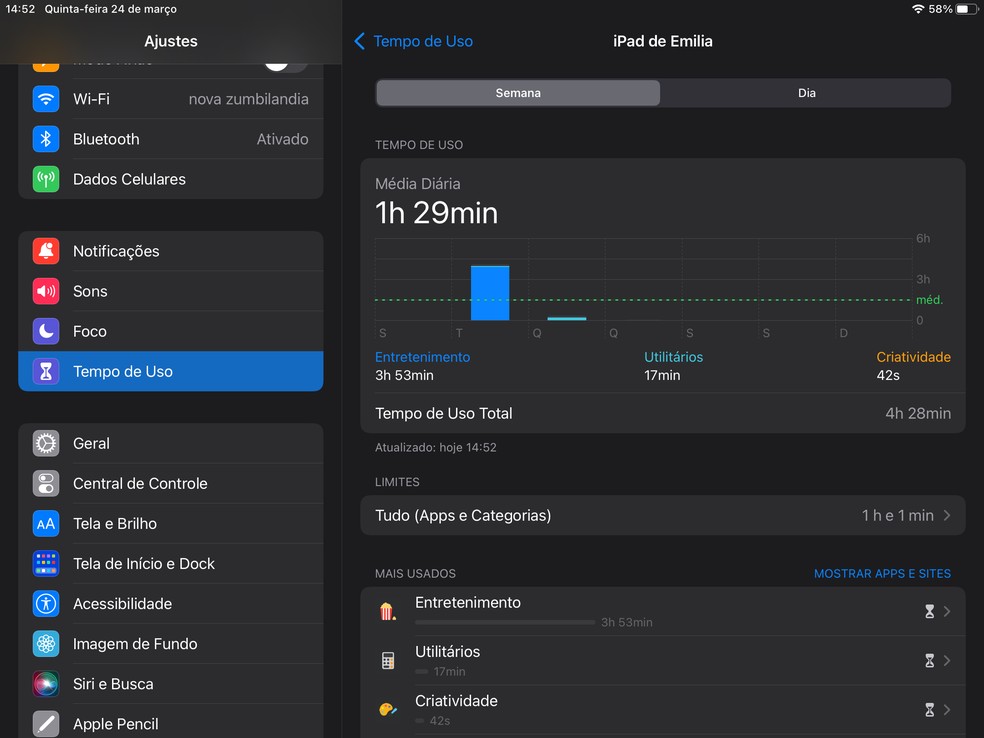Tap hourglass limit icon on Criatividade row

(x=929, y=710)
